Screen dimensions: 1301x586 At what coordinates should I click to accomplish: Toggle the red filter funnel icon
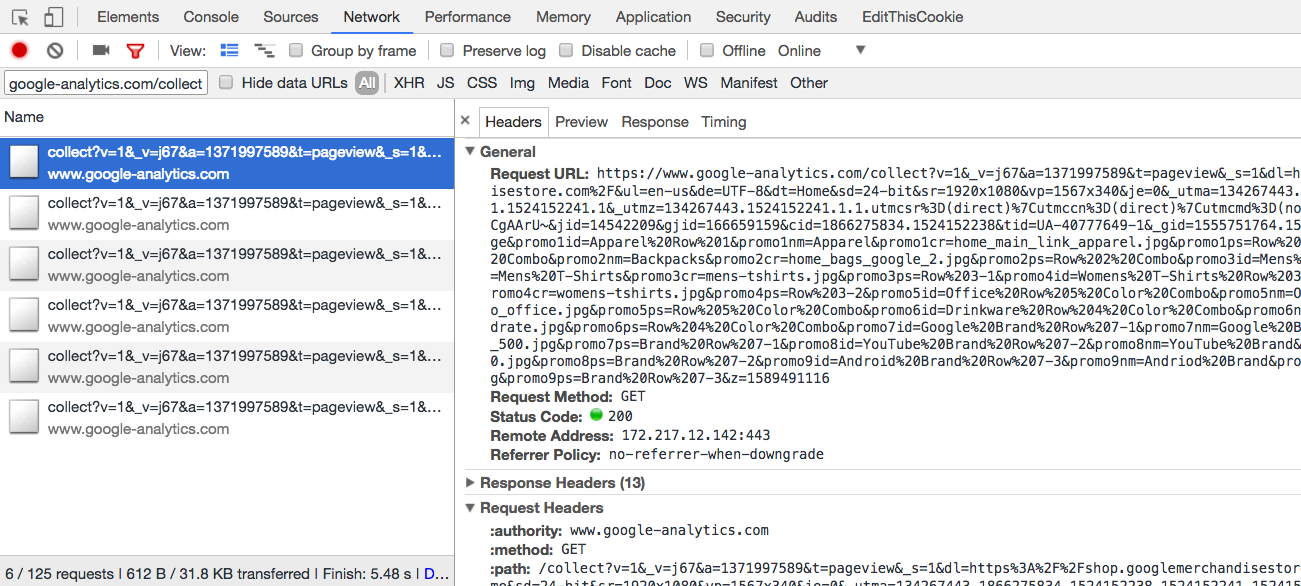click(135, 51)
